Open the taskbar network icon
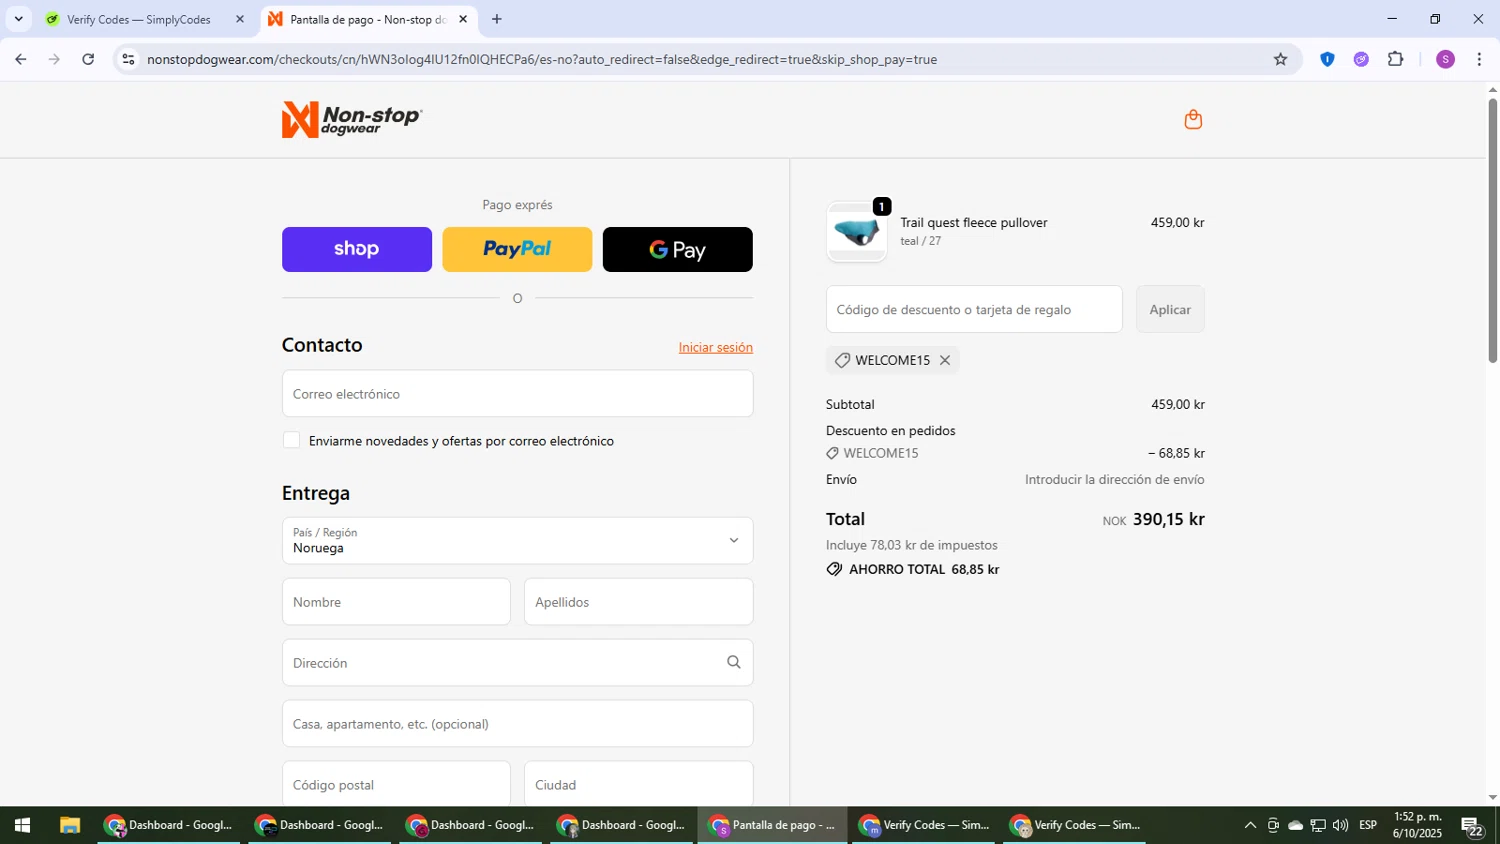This screenshot has width=1500, height=844. click(1318, 825)
